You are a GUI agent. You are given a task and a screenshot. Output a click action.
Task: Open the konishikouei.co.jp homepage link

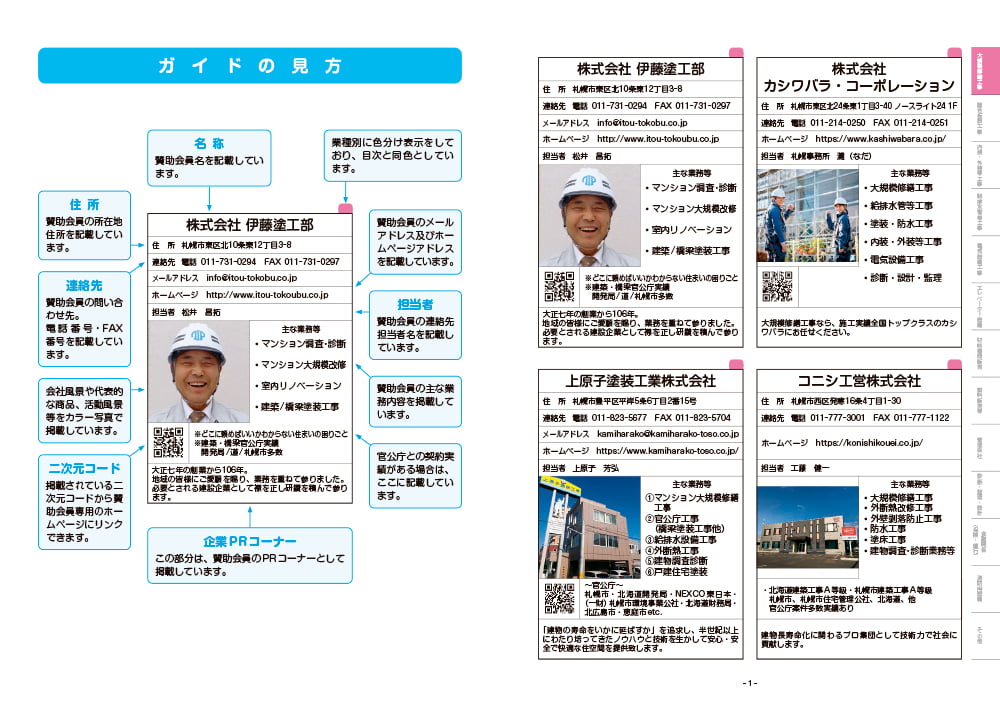869,442
